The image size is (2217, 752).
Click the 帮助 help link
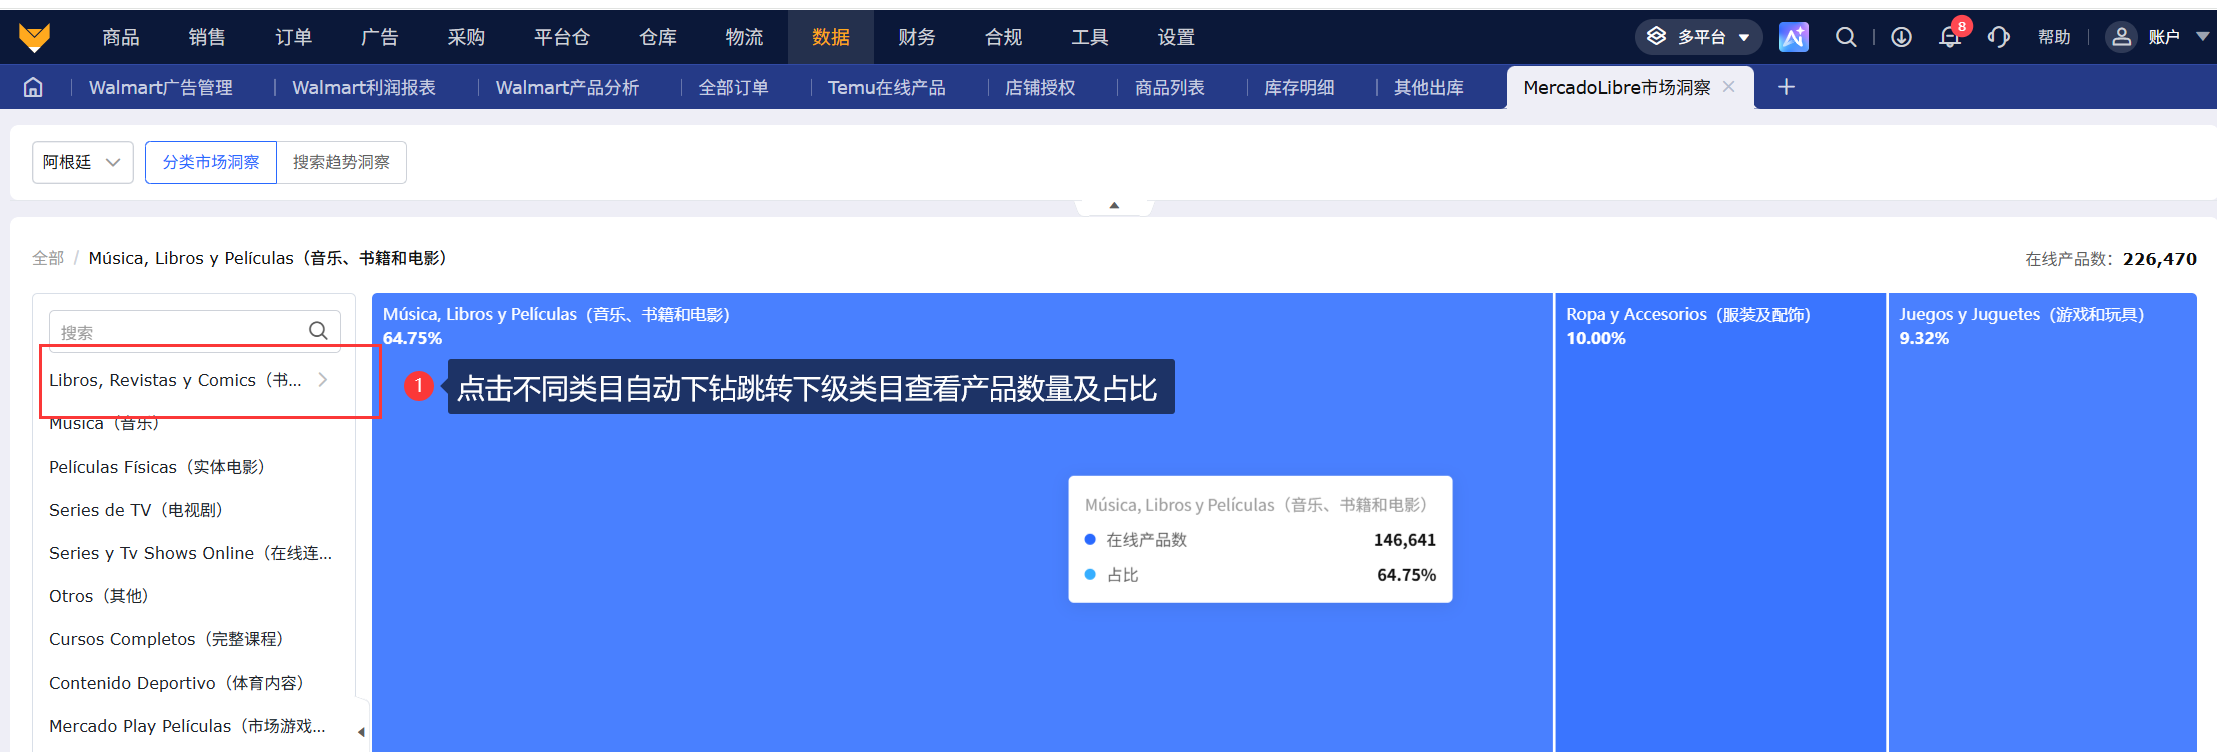tap(2054, 37)
